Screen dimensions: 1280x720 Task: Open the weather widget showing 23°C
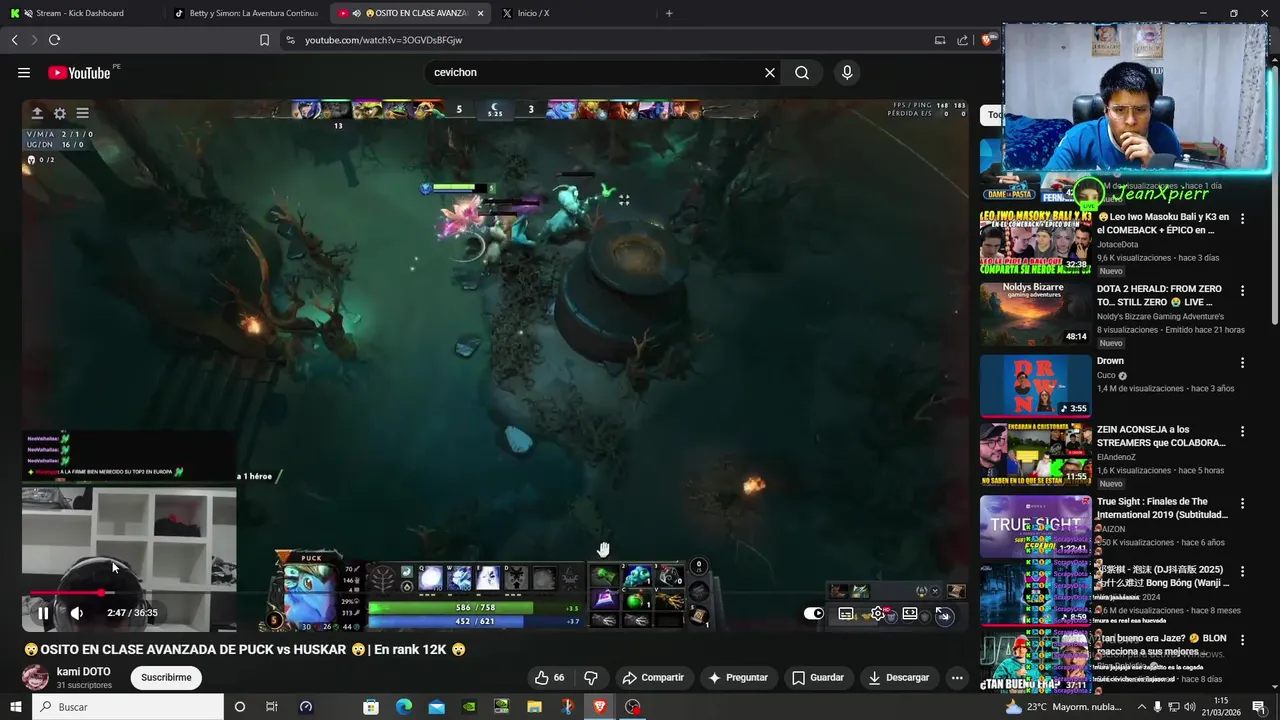pos(1066,707)
